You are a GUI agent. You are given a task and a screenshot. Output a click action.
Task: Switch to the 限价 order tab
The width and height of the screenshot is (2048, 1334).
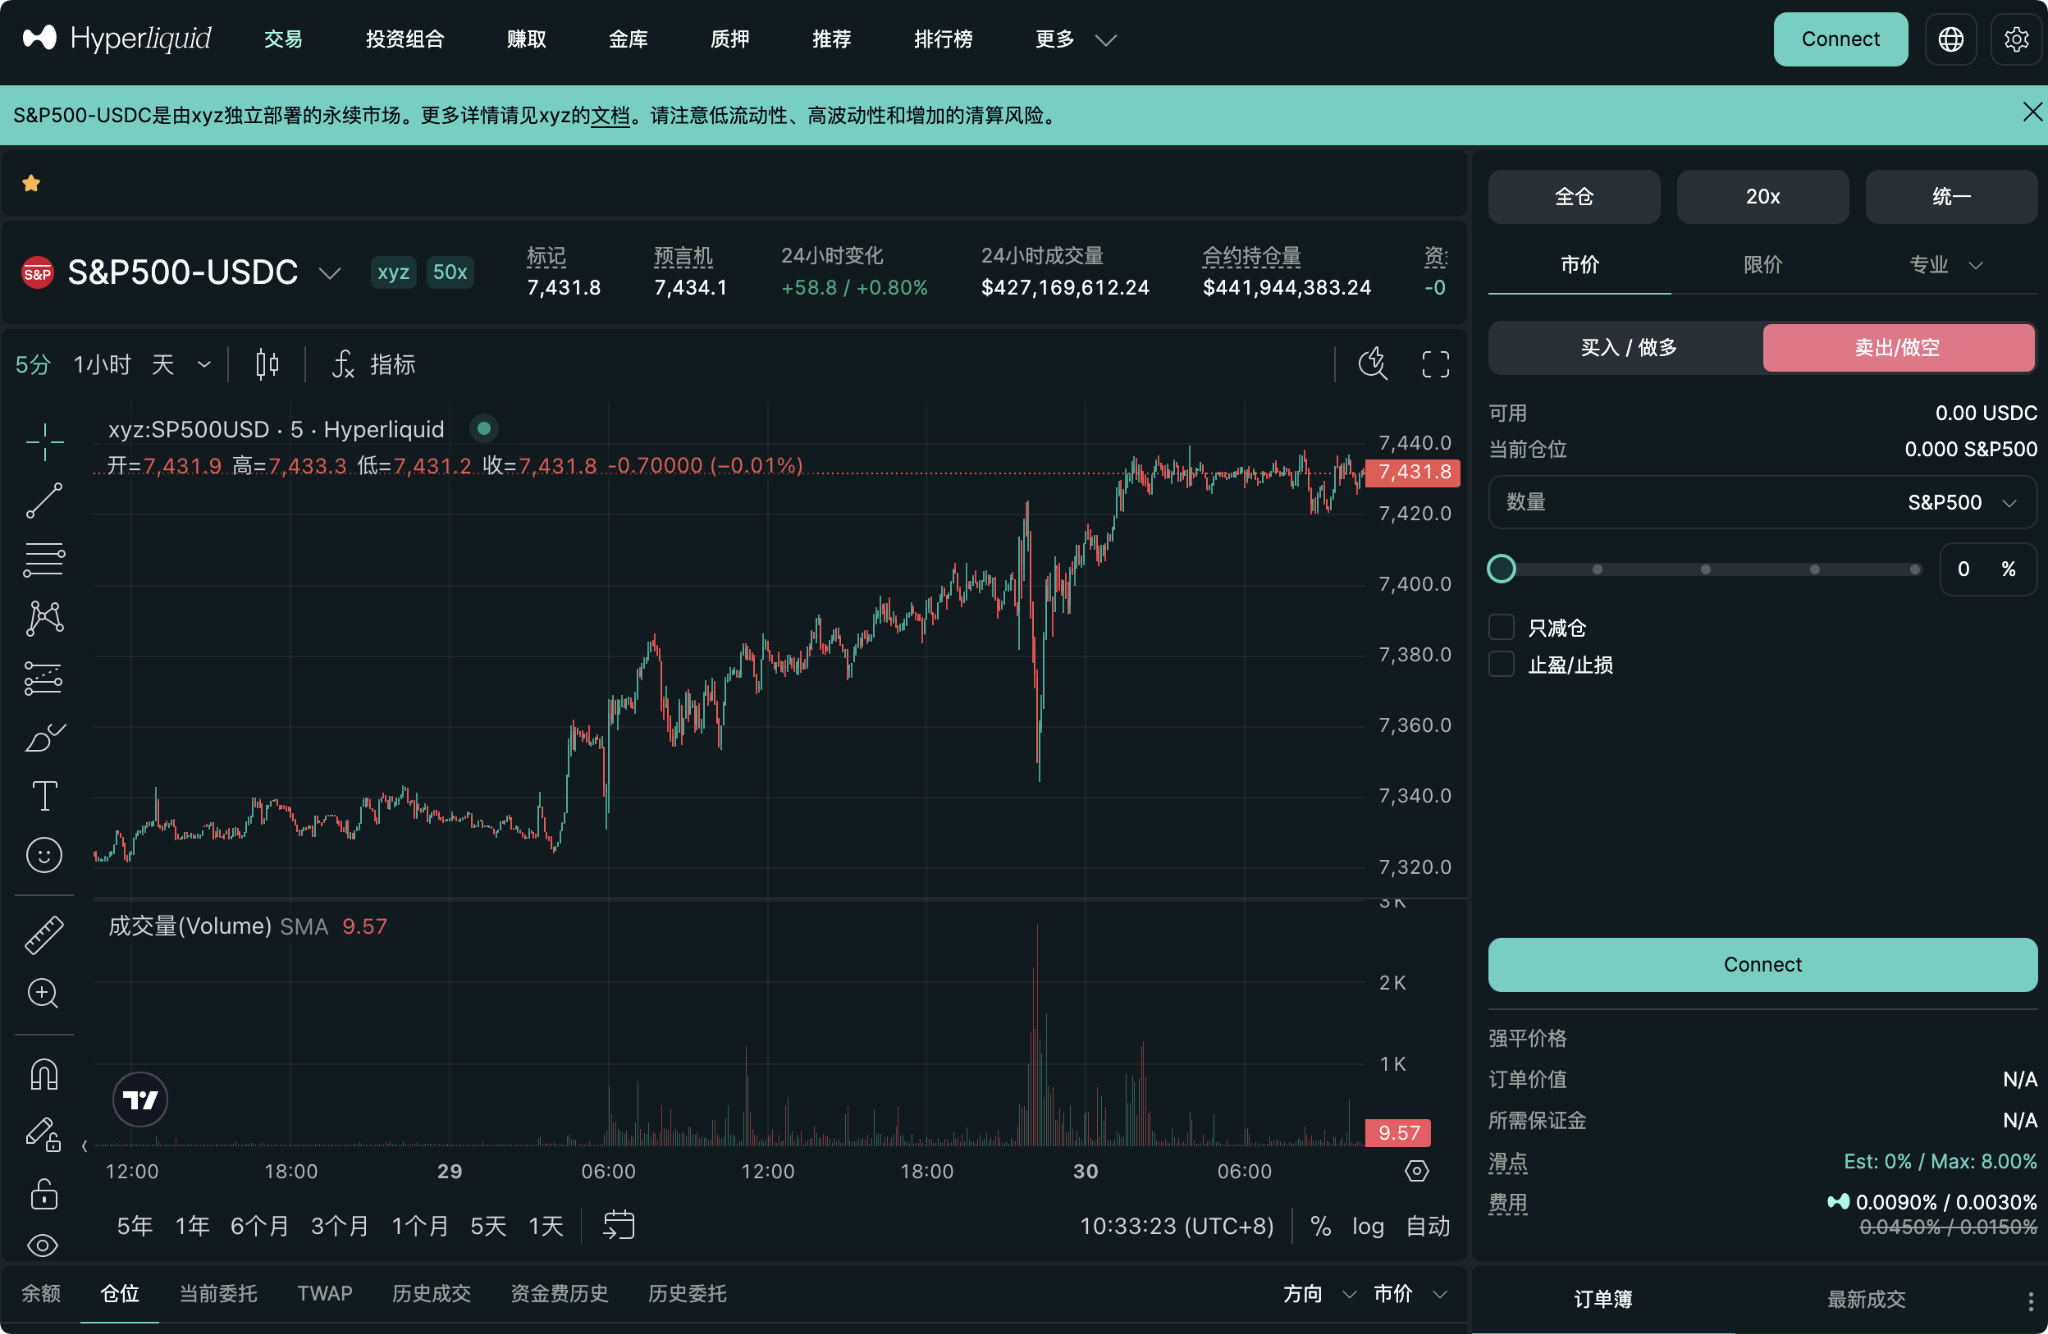tap(1762, 265)
